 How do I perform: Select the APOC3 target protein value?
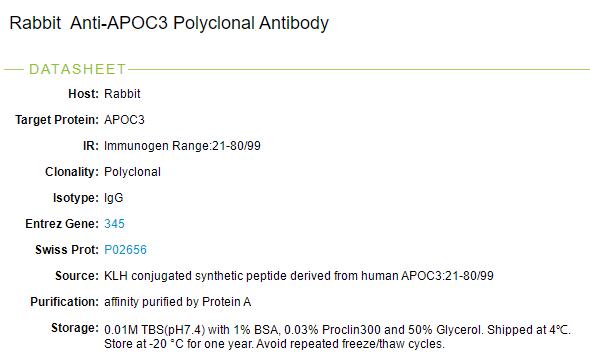[124, 120]
